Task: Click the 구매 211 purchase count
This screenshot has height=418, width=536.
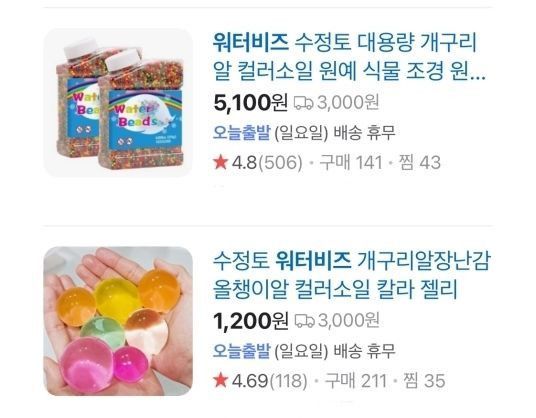Action: (355, 381)
